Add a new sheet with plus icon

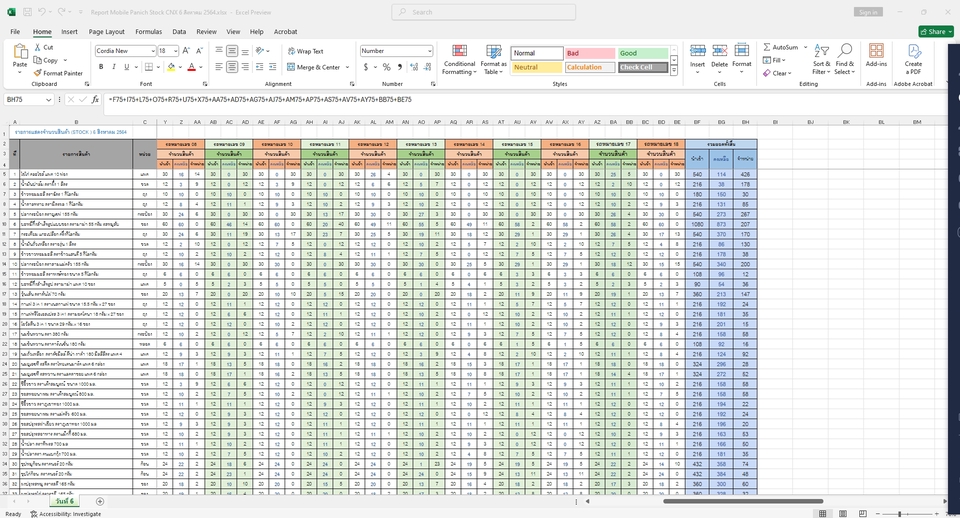tap(100, 501)
